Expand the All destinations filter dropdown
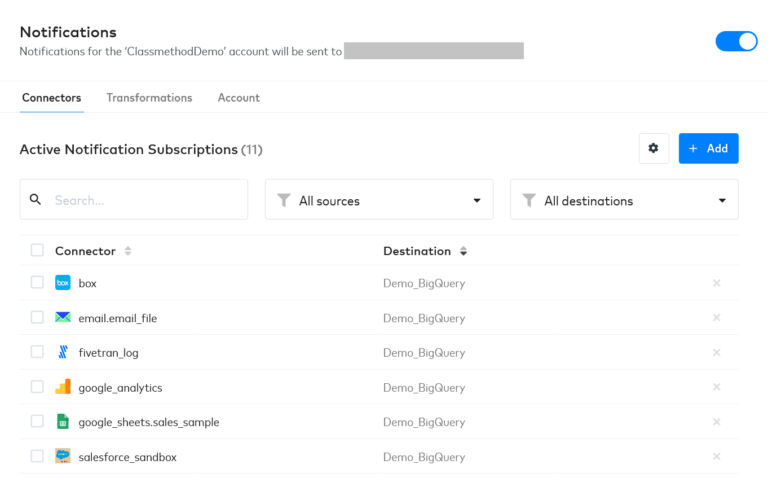Image resolution: width=768 pixels, height=478 pixels. [x=624, y=200]
